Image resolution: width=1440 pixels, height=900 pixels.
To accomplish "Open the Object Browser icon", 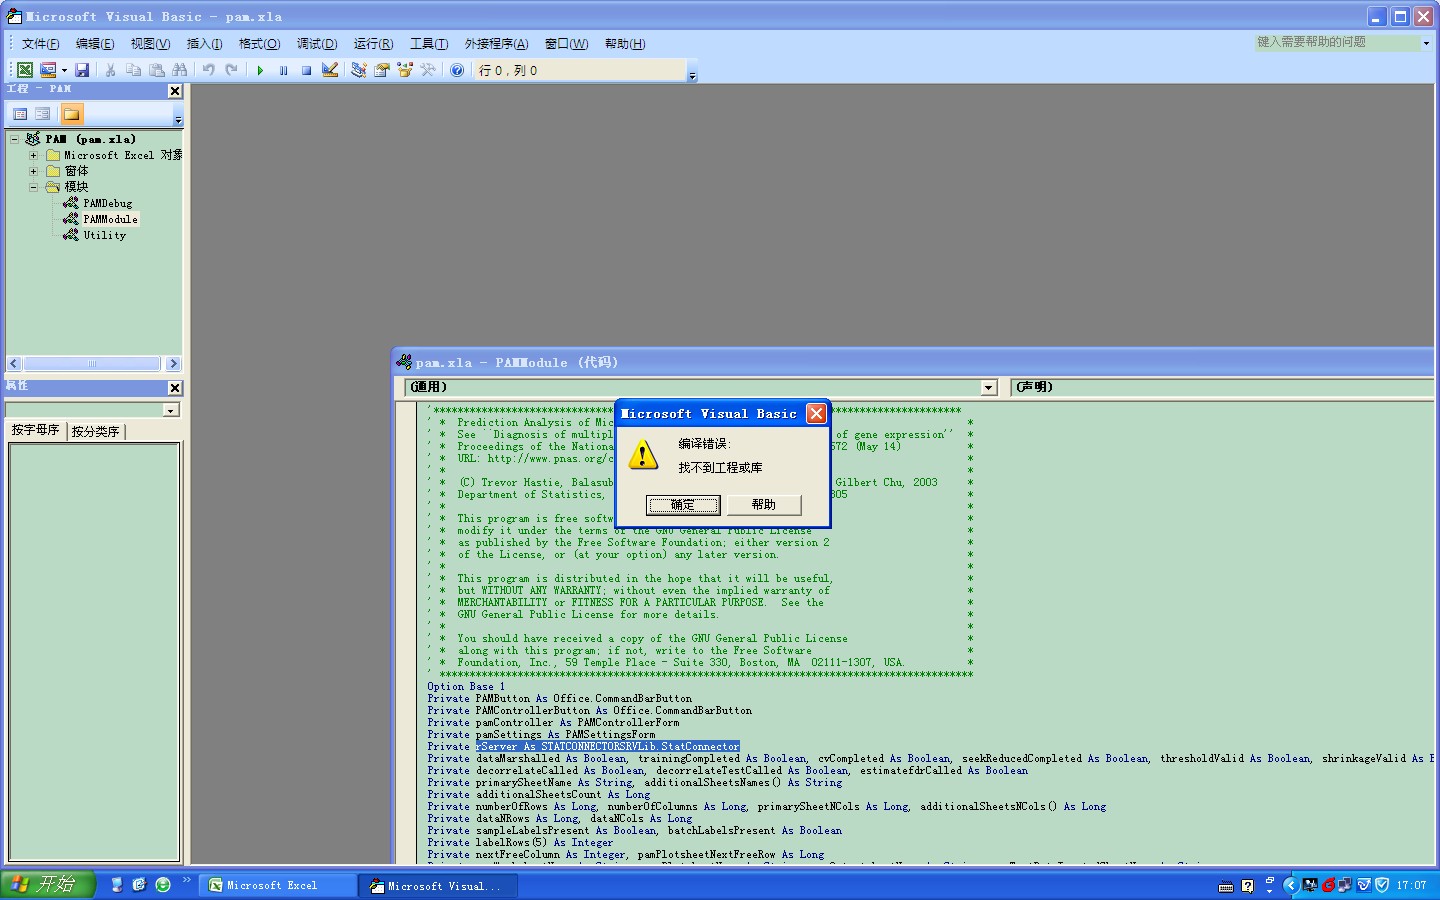I will coord(405,70).
